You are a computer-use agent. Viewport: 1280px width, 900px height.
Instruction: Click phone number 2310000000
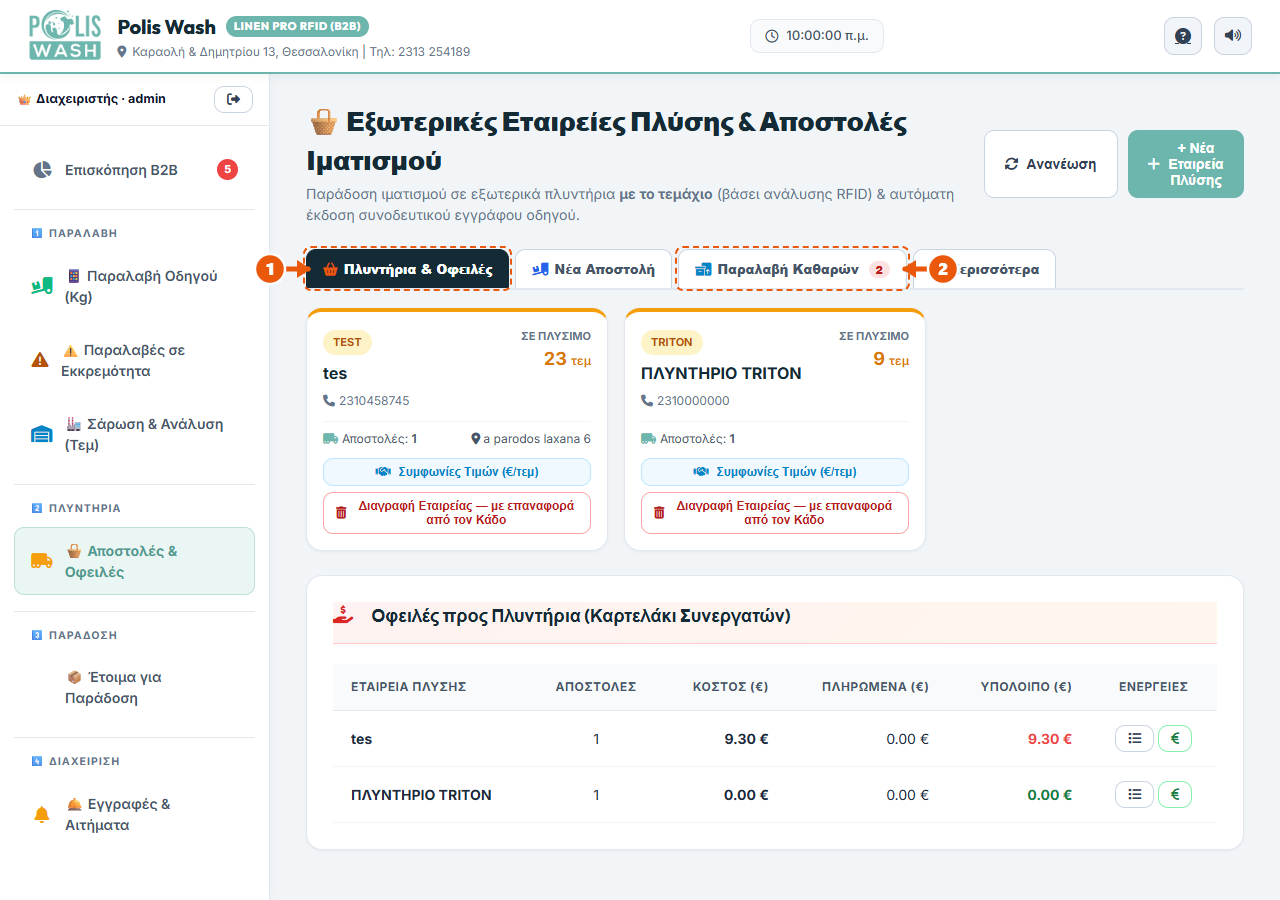pos(693,401)
